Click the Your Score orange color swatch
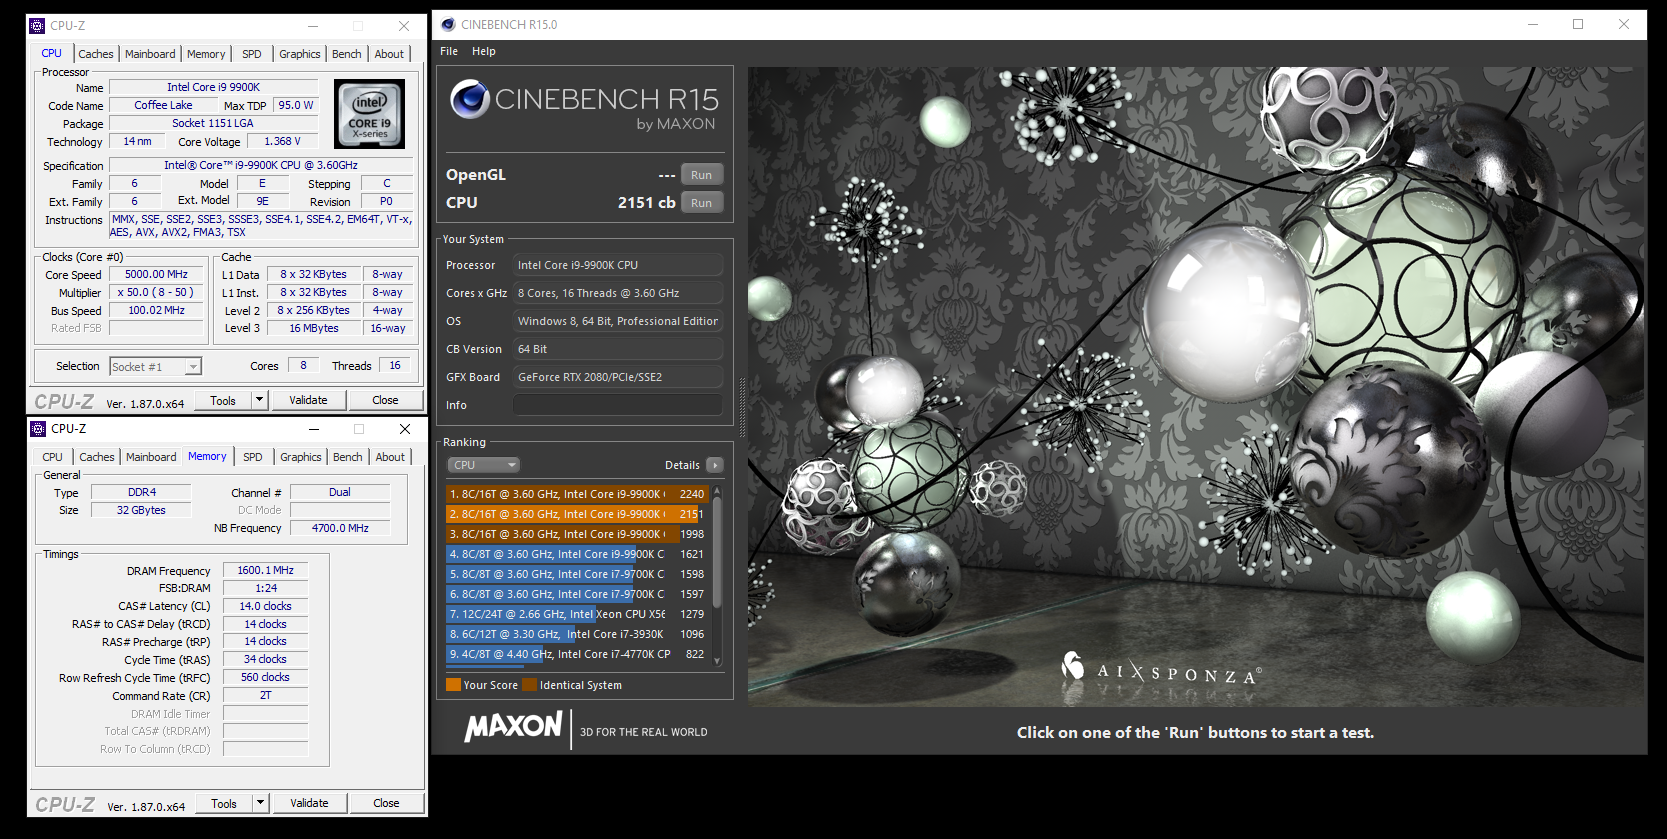This screenshot has height=839, width=1667. [x=453, y=685]
